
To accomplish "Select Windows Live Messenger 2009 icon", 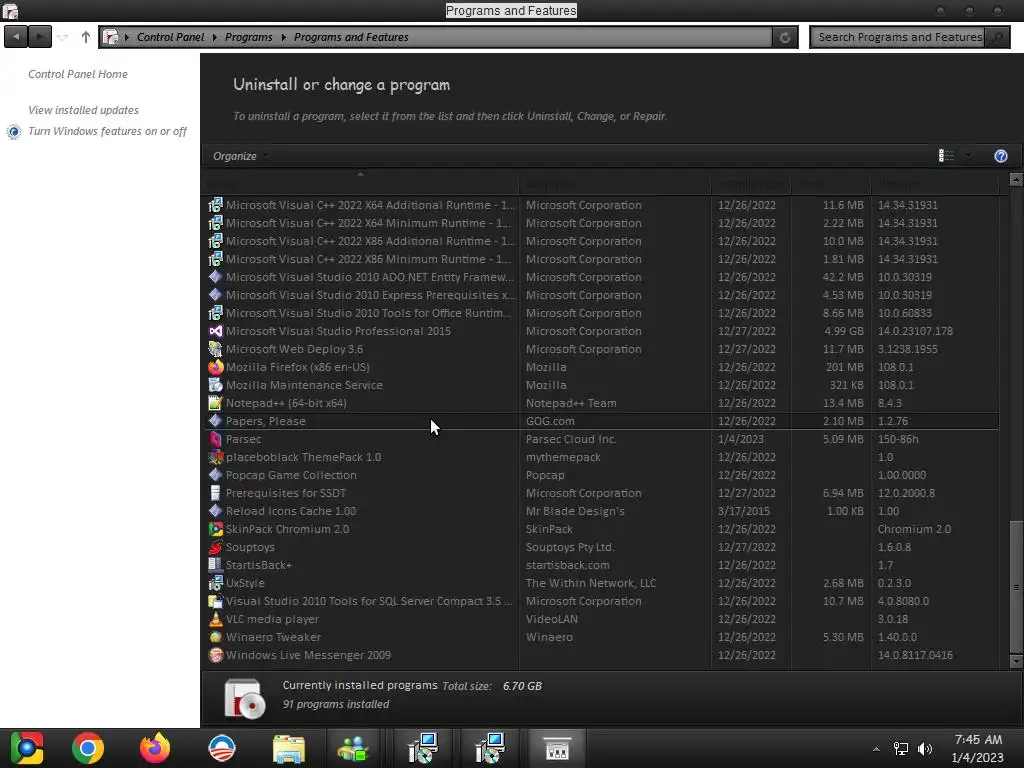I will pos(216,655).
